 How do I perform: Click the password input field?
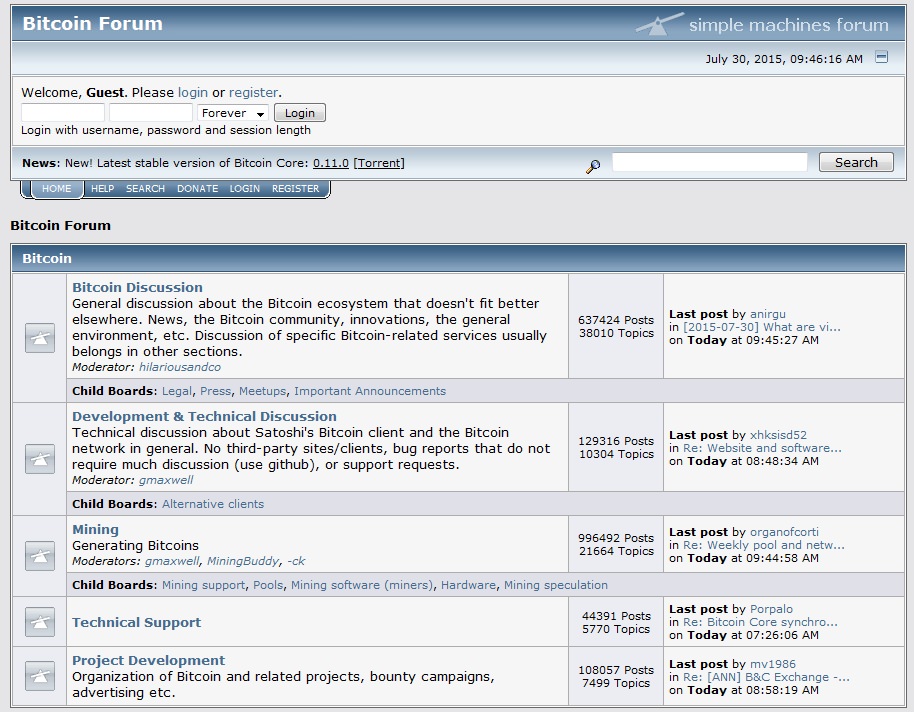[151, 113]
